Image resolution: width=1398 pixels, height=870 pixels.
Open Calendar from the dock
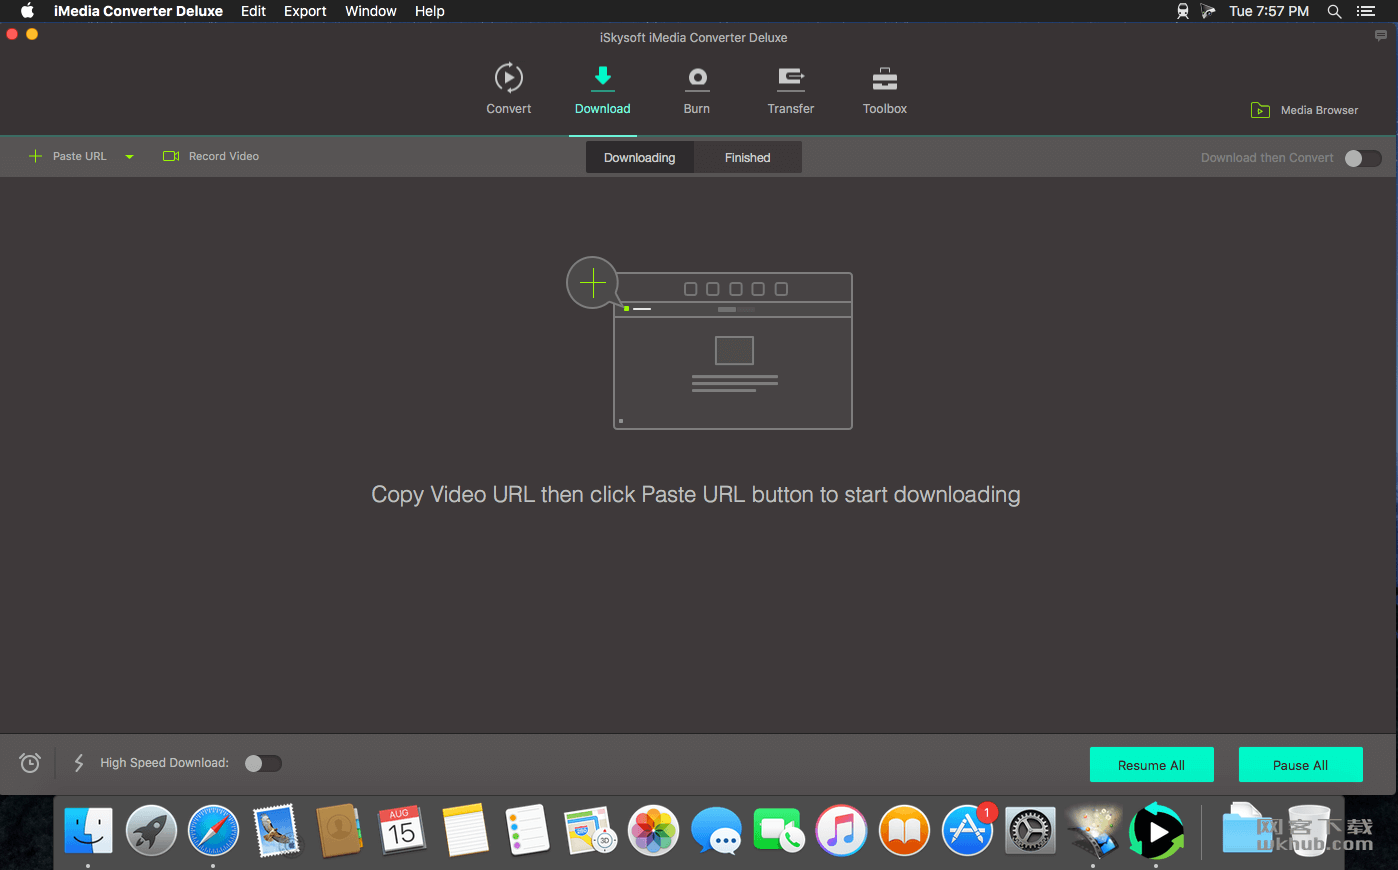(402, 831)
